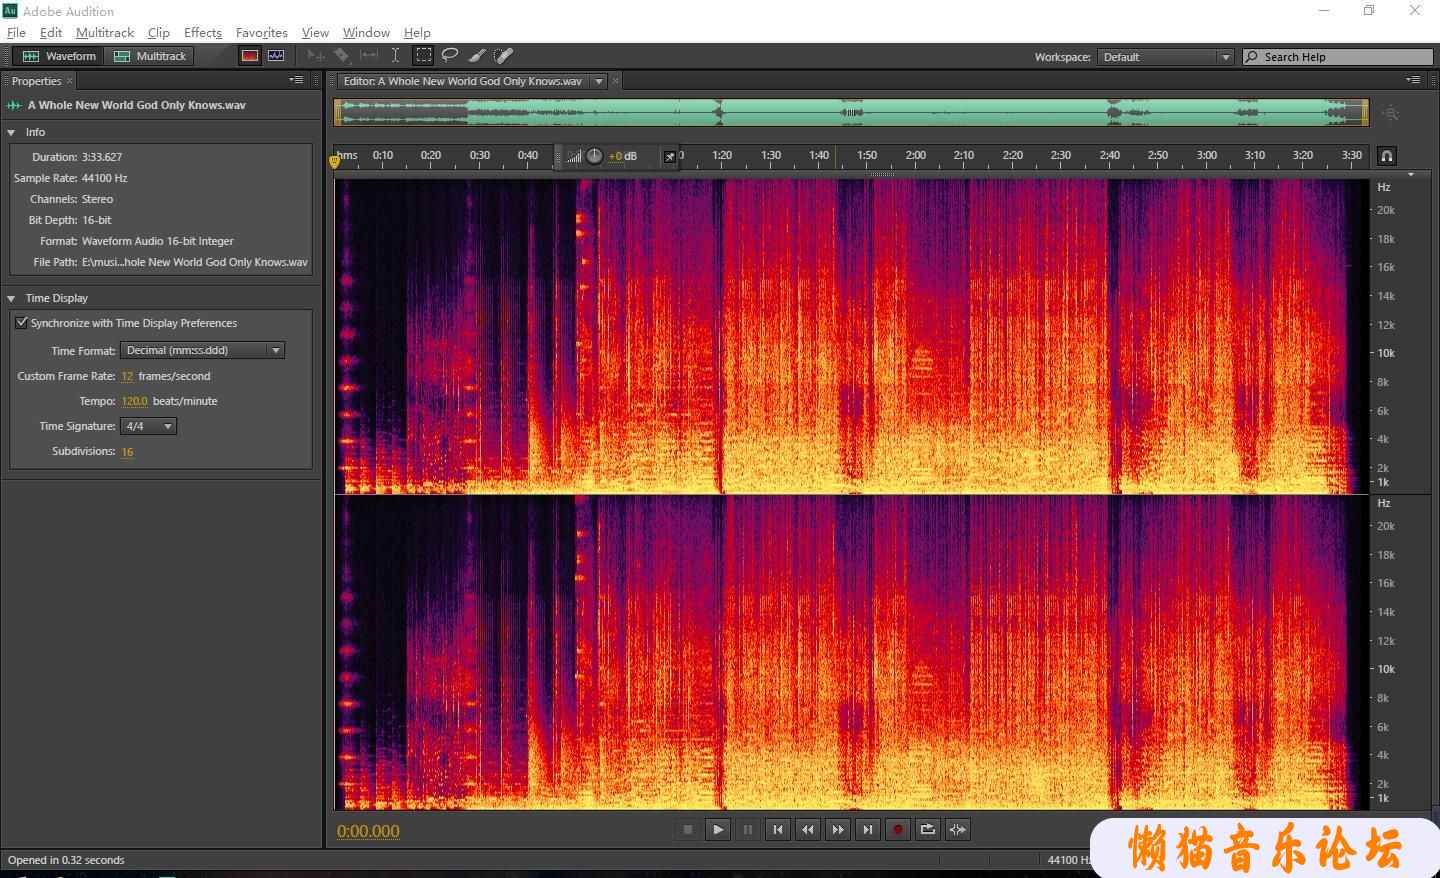
Task: Open the Effects menu
Action: pyautogui.click(x=203, y=32)
